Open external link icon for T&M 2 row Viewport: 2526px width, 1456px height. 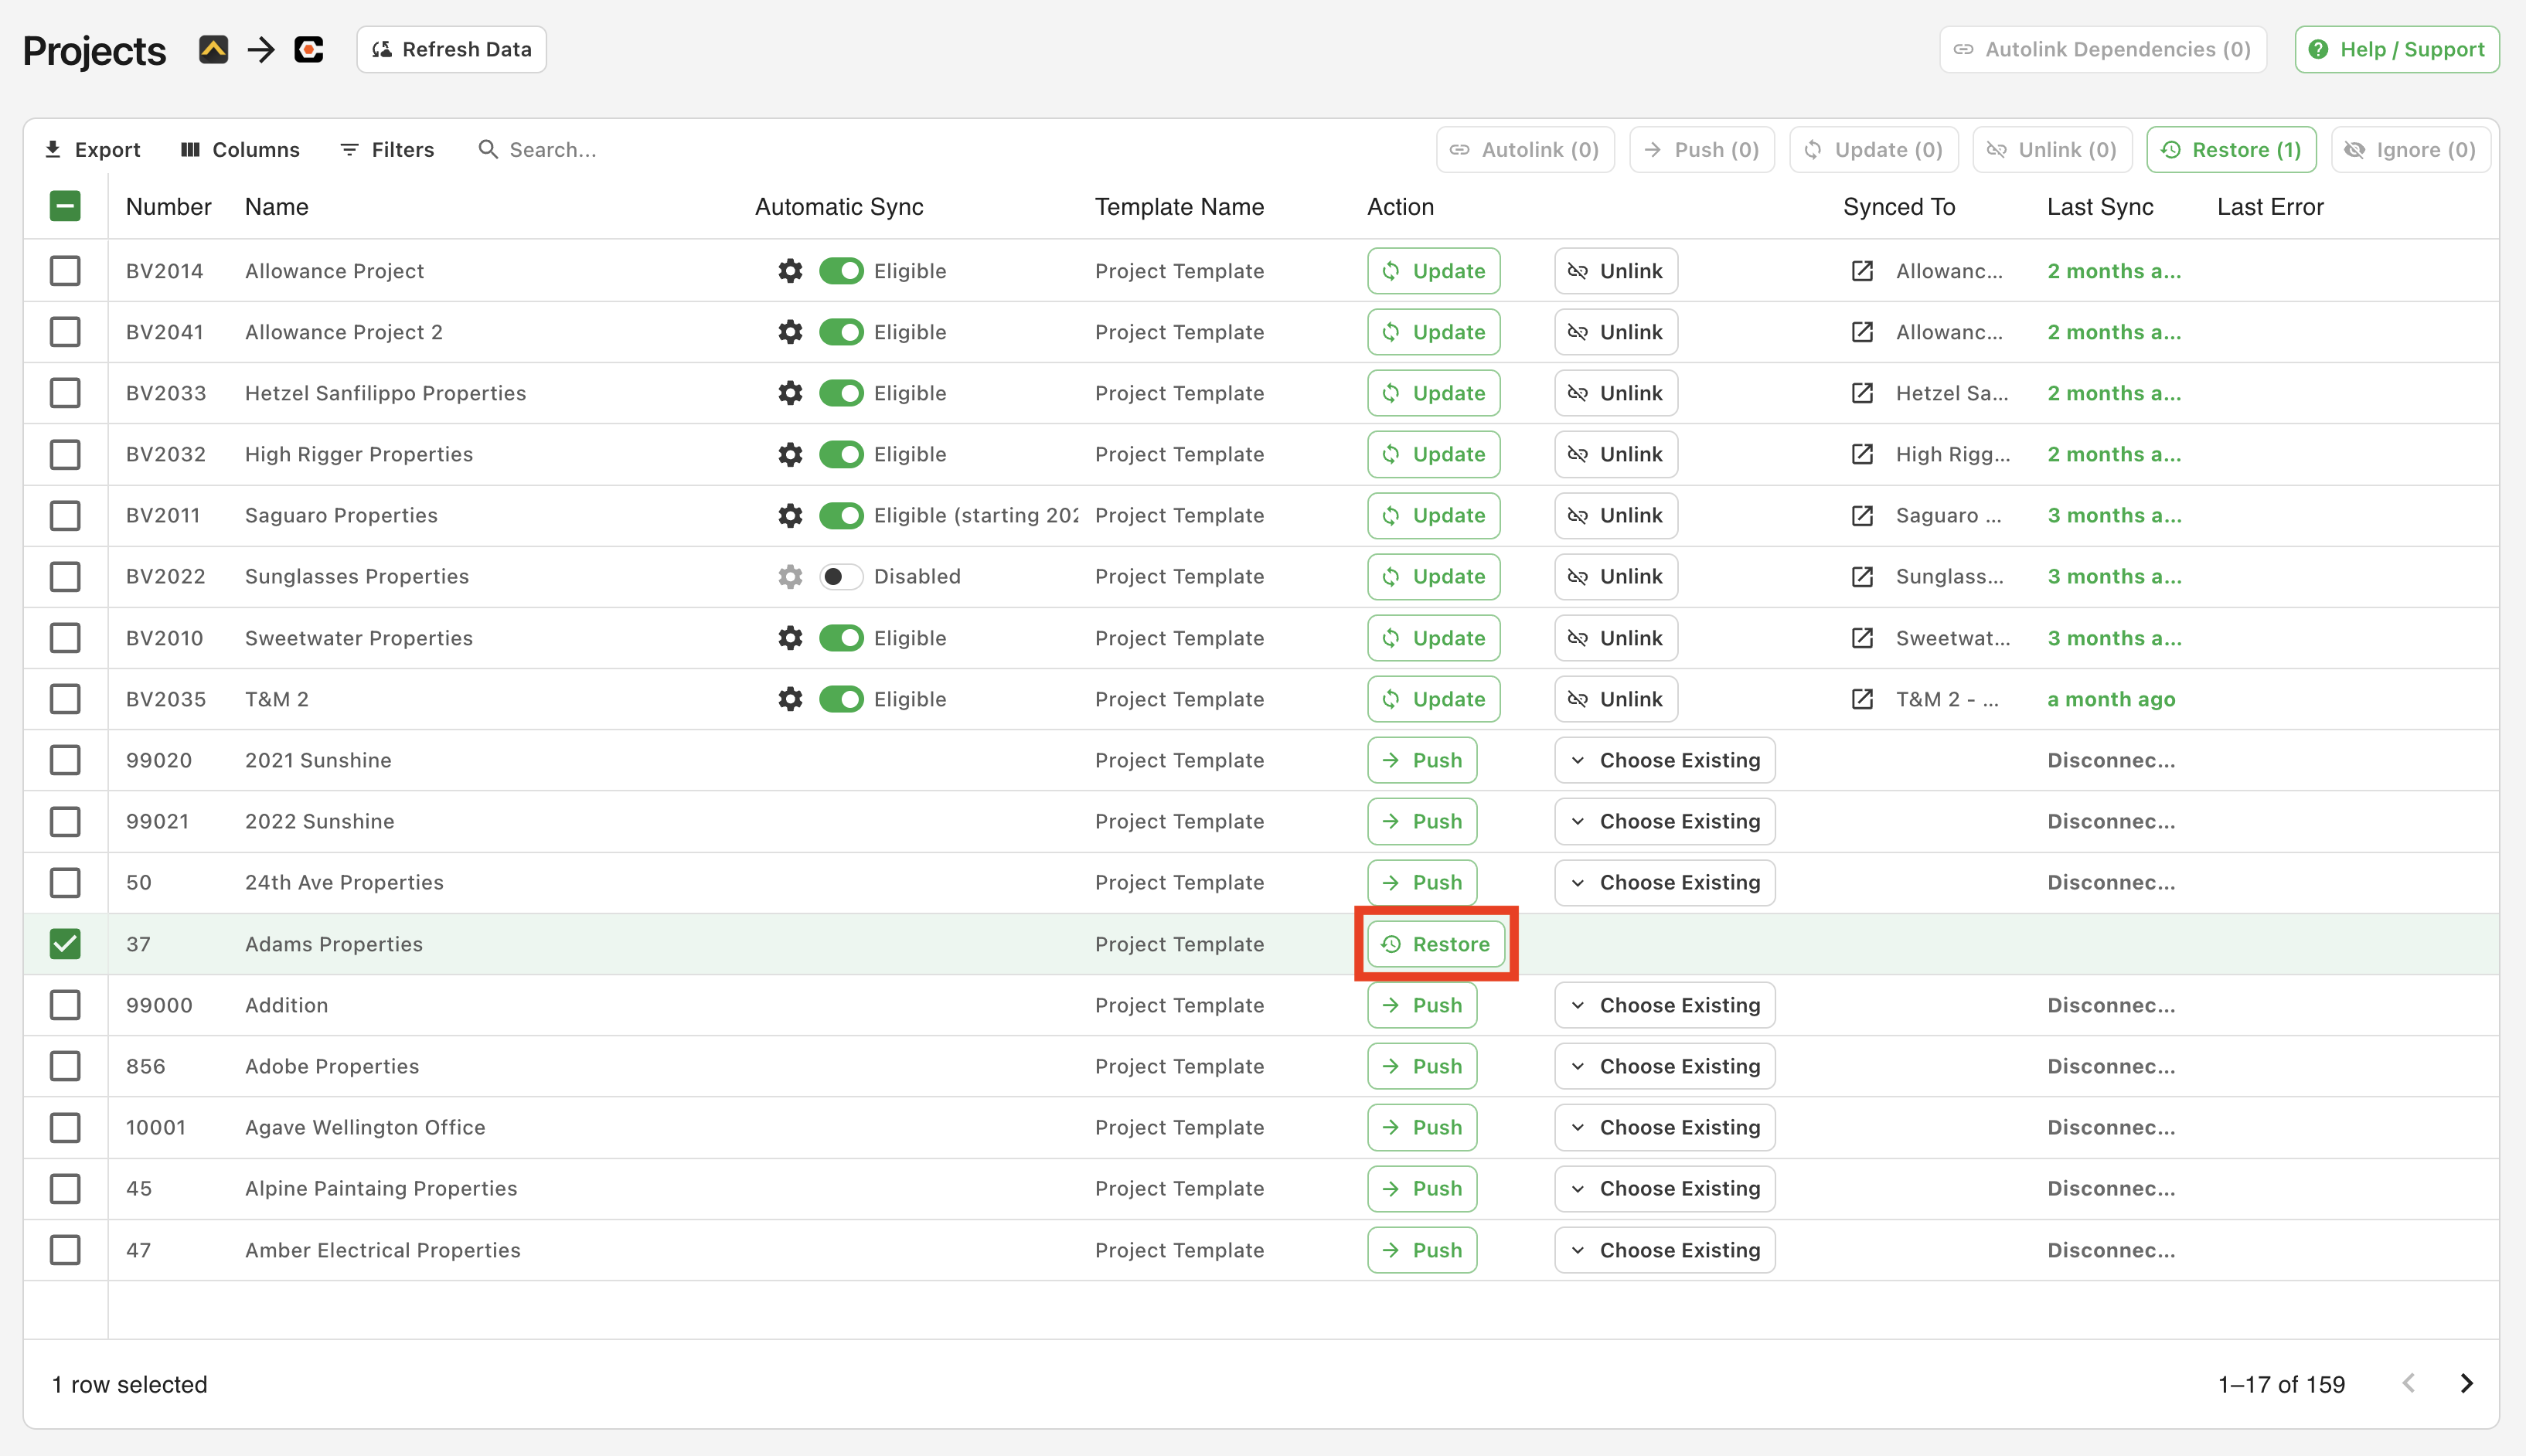tap(1862, 699)
